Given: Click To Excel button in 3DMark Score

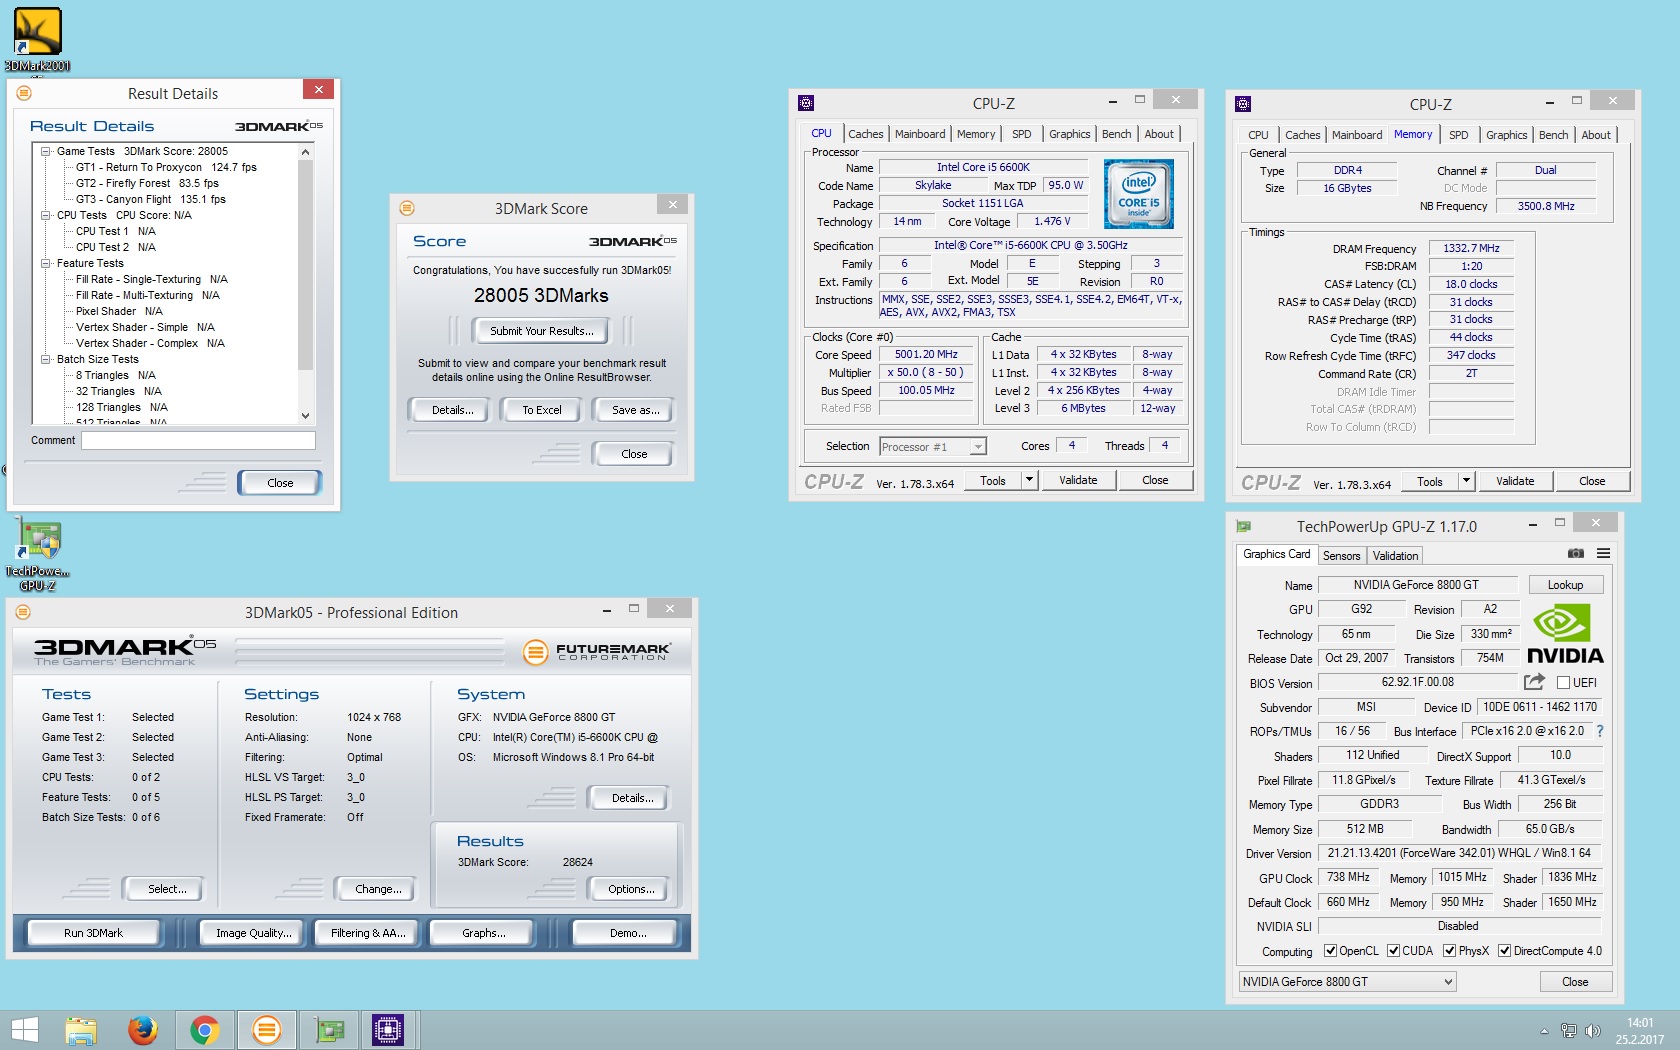Looking at the screenshot, I should click(x=541, y=410).
